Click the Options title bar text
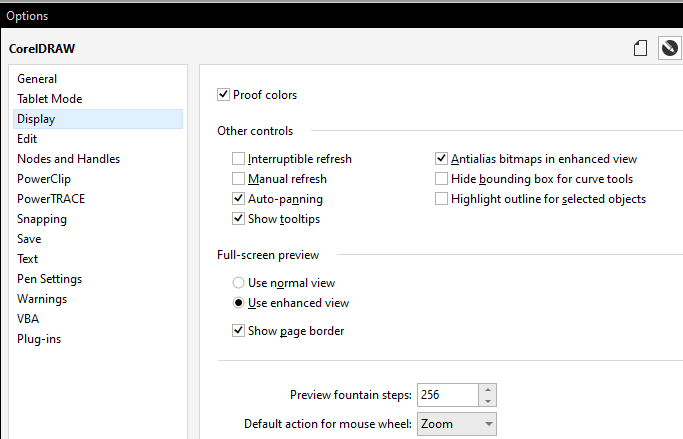This screenshot has width=683, height=439. point(27,16)
